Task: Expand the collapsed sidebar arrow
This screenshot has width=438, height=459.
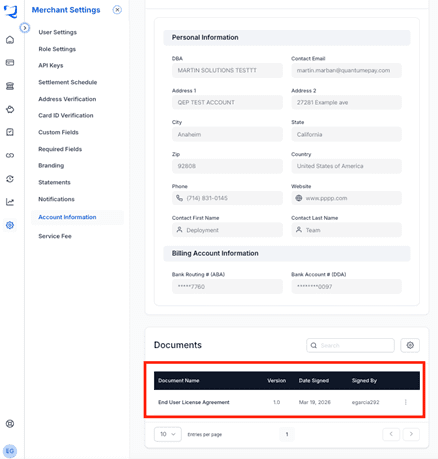Action: pyautogui.click(x=25, y=28)
